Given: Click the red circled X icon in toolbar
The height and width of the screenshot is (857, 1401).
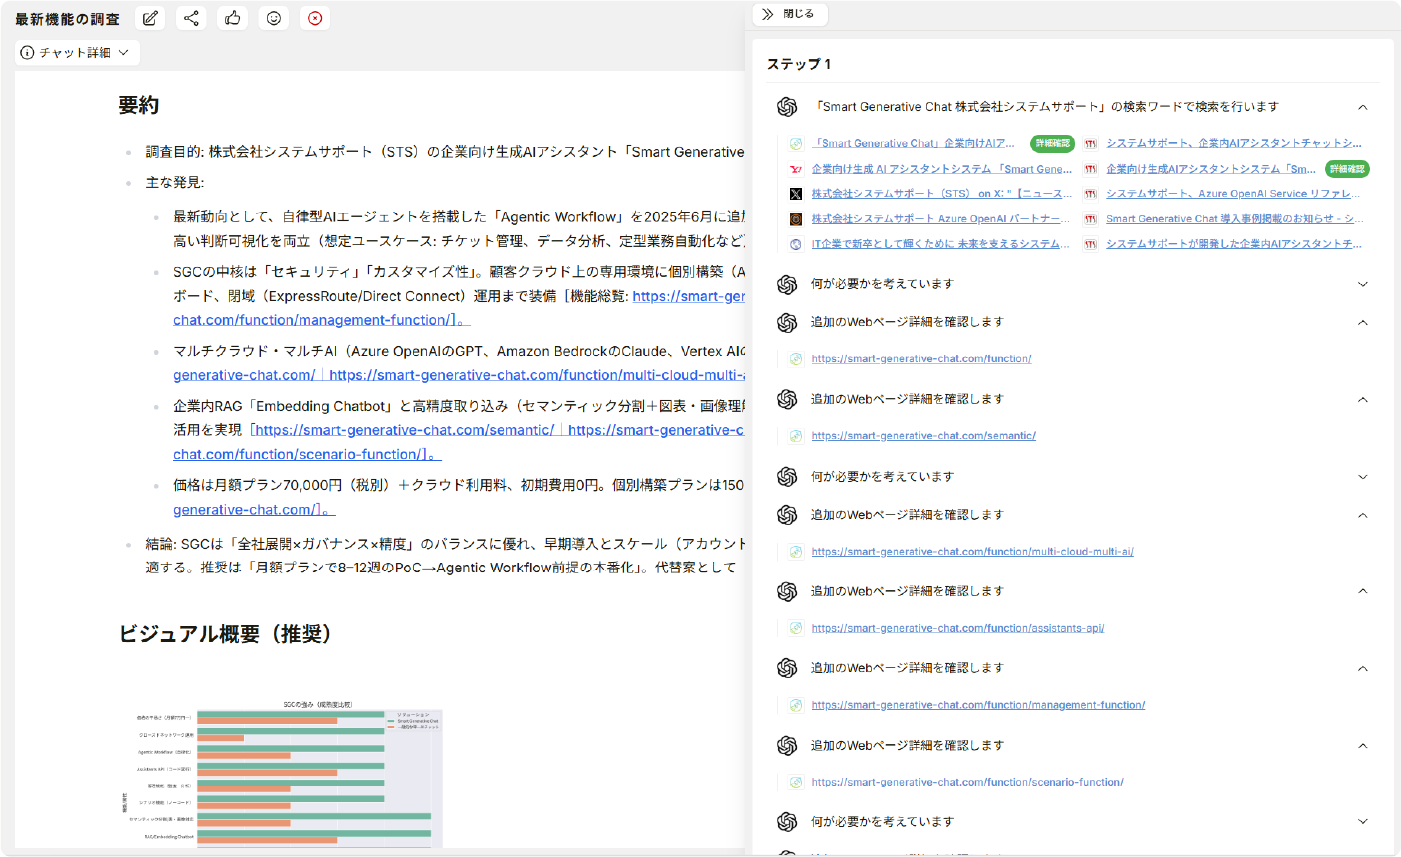Looking at the screenshot, I should click(315, 18).
